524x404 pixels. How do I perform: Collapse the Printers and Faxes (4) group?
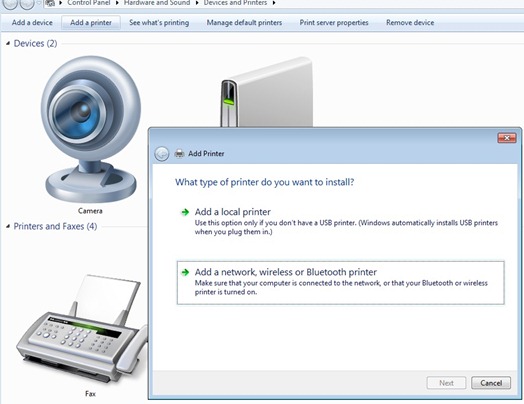pos(8,227)
